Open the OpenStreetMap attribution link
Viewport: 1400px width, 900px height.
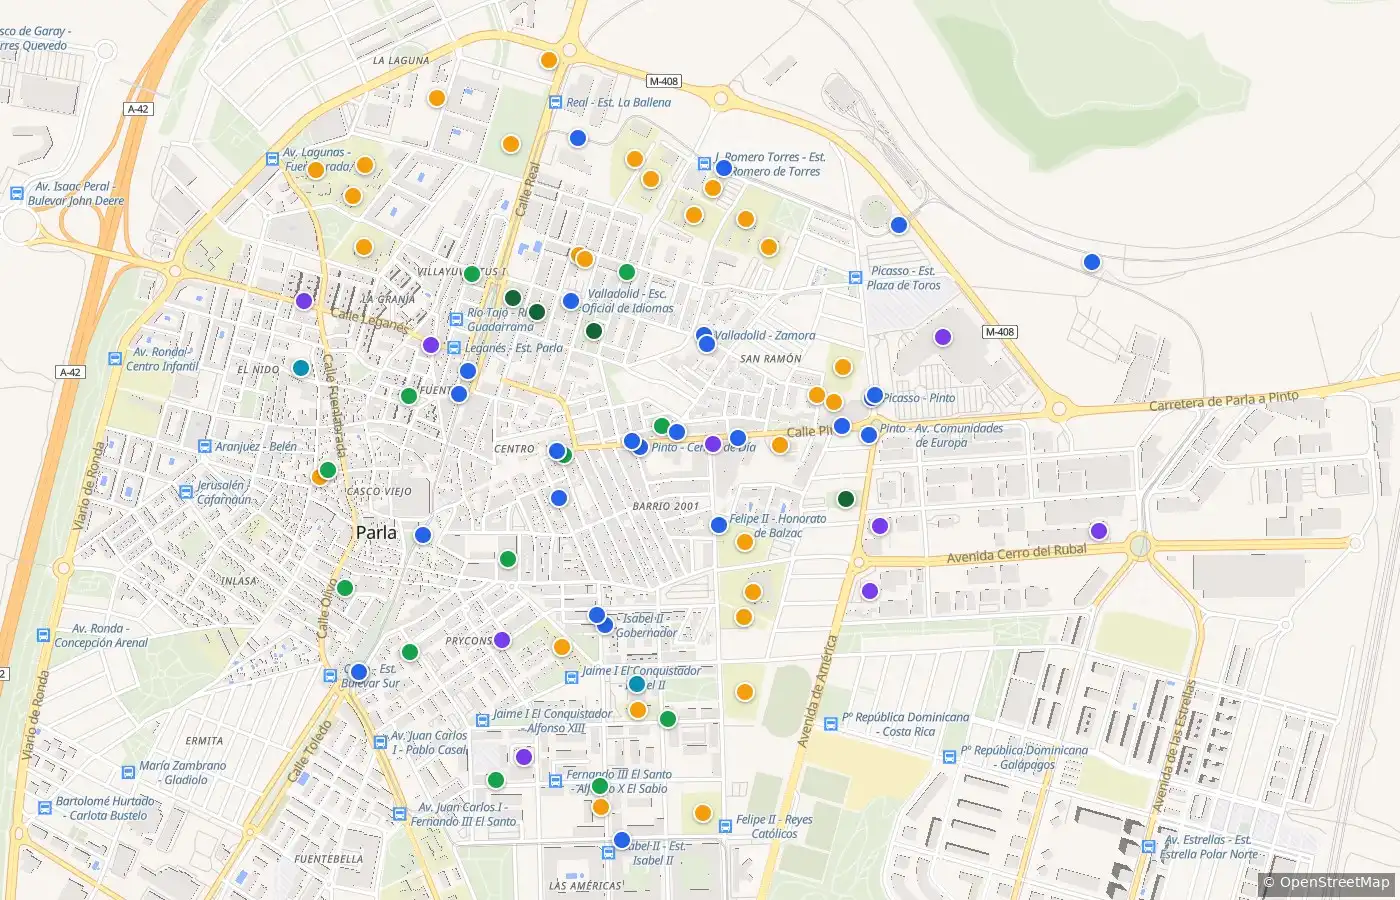1334,882
